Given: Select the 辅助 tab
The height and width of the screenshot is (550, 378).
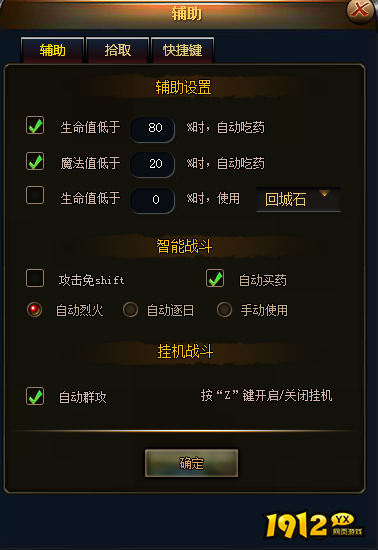Looking at the screenshot, I should pyautogui.click(x=52, y=50).
